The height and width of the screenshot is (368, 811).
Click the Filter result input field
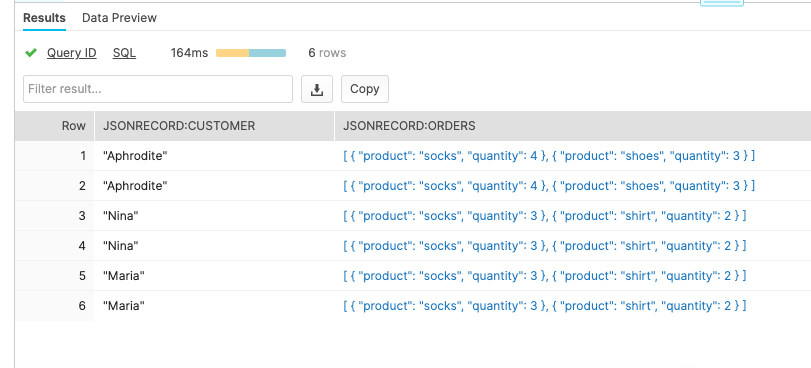point(158,89)
